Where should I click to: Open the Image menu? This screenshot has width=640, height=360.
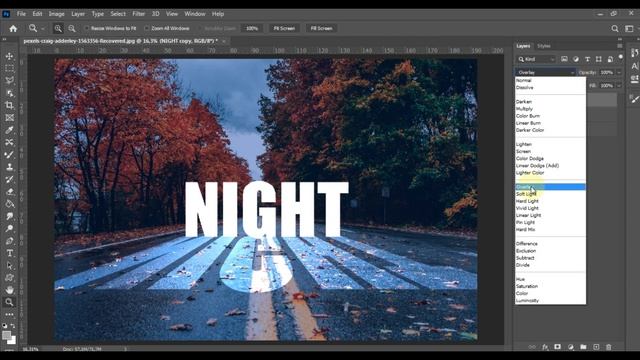pyautogui.click(x=57, y=14)
